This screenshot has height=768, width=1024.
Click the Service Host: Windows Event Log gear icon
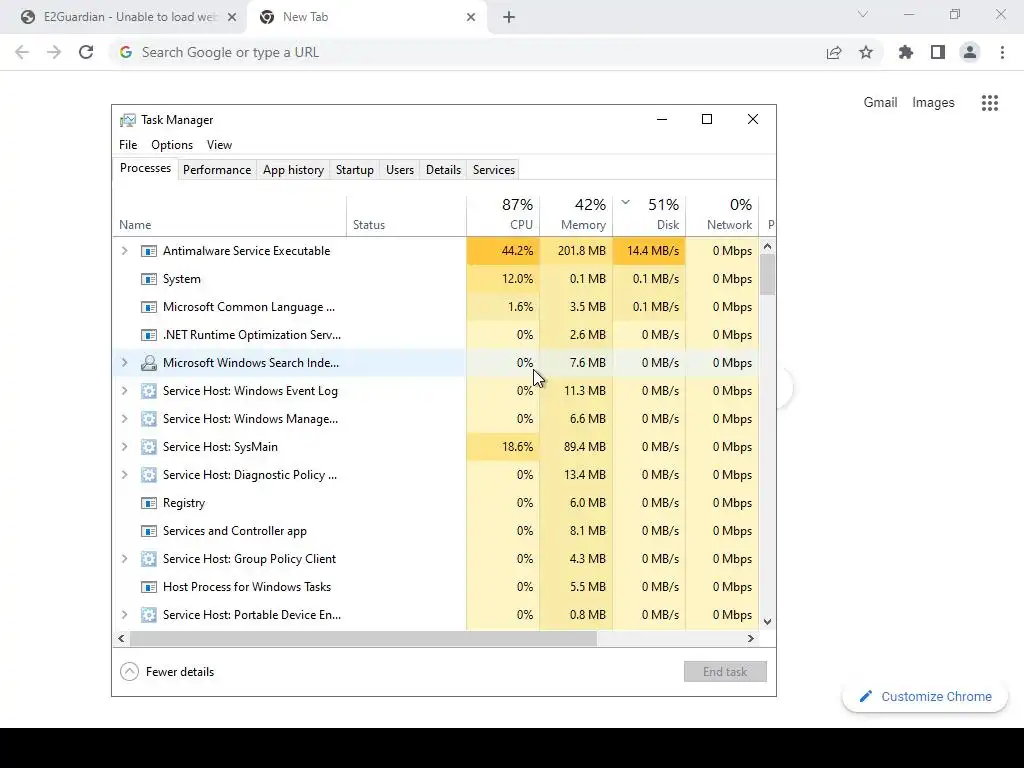click(x=149, y=391)
